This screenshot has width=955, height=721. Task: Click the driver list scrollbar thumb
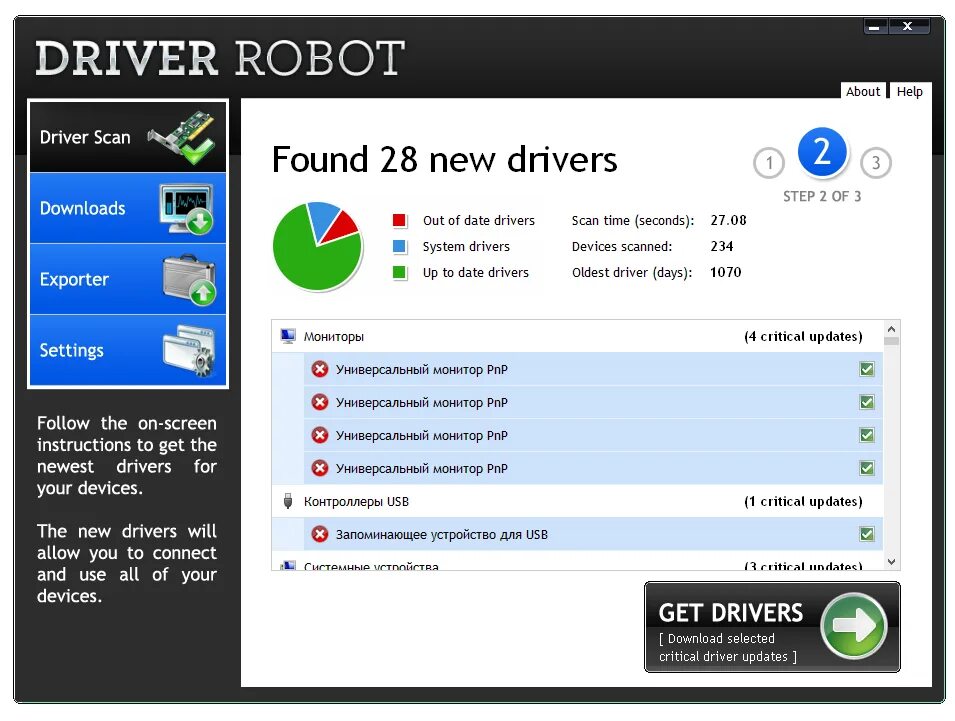click(891, 341)
